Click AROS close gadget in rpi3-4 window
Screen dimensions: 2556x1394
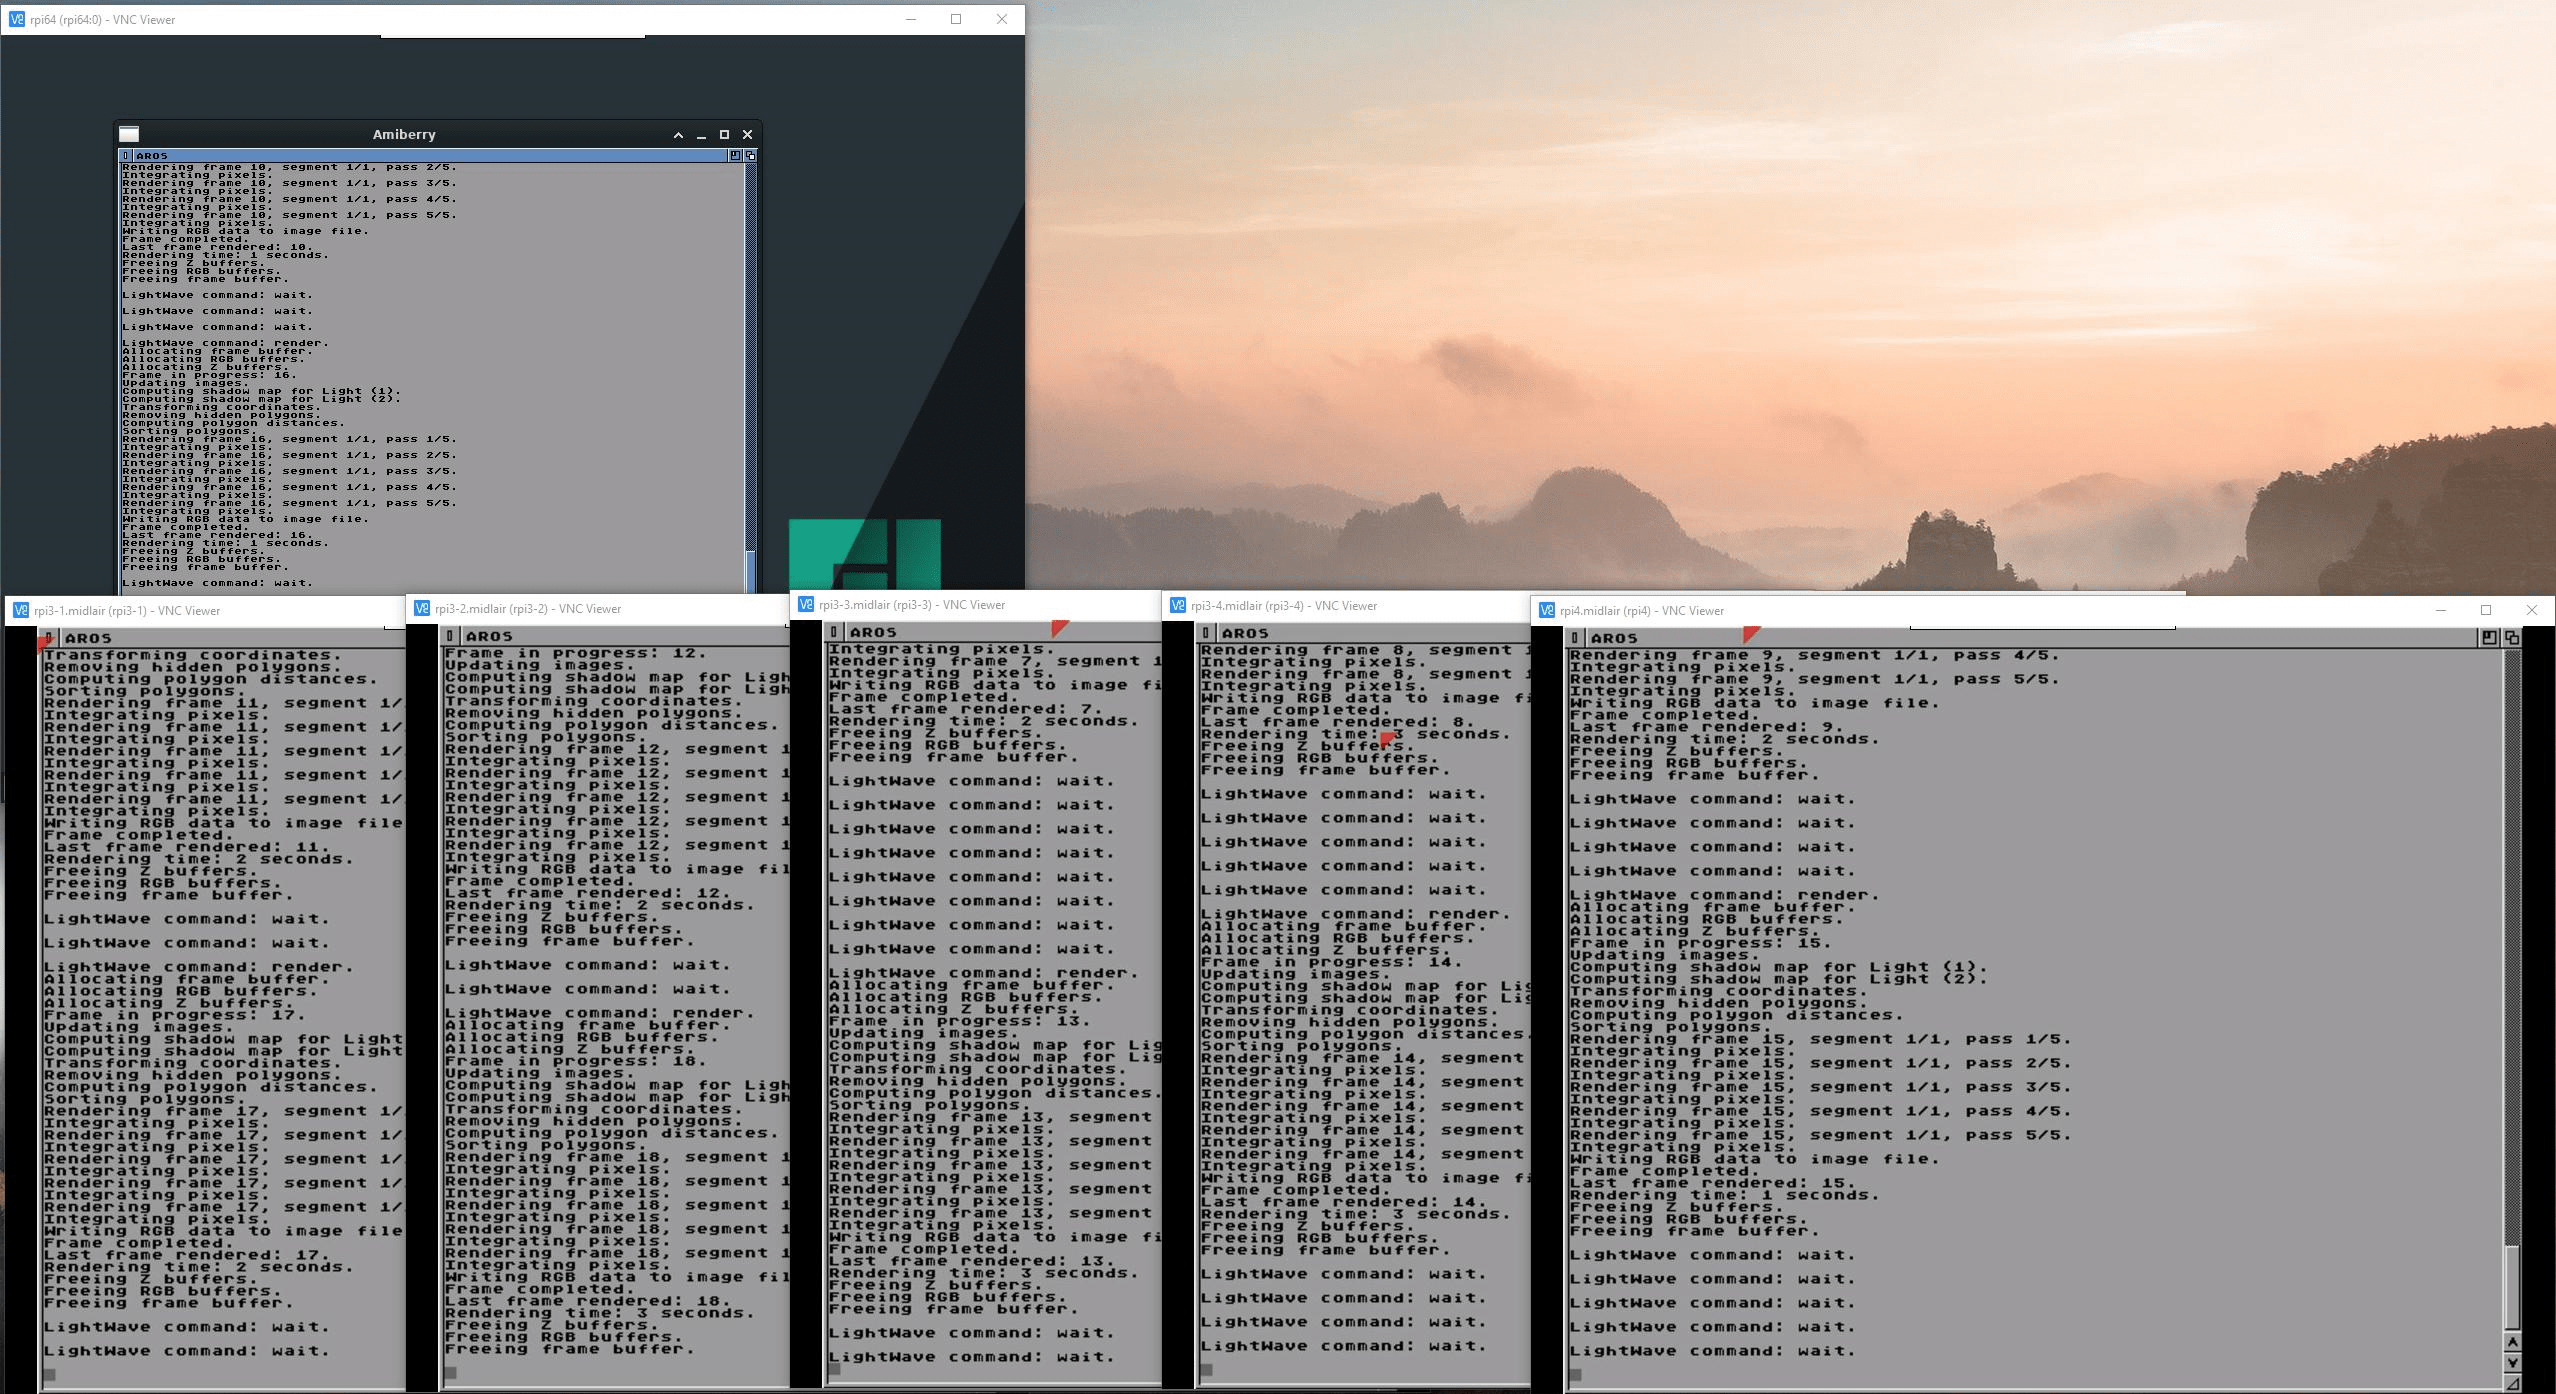[1206, 633]
